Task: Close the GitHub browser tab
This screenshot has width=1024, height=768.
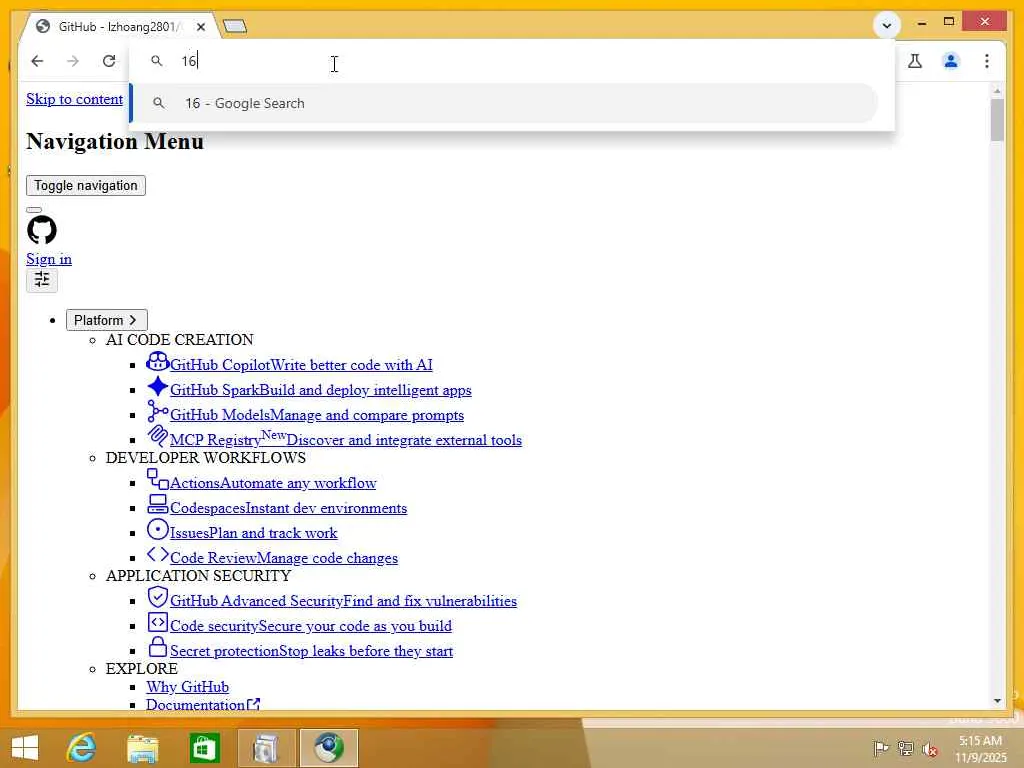Action: tap(201, 27)
